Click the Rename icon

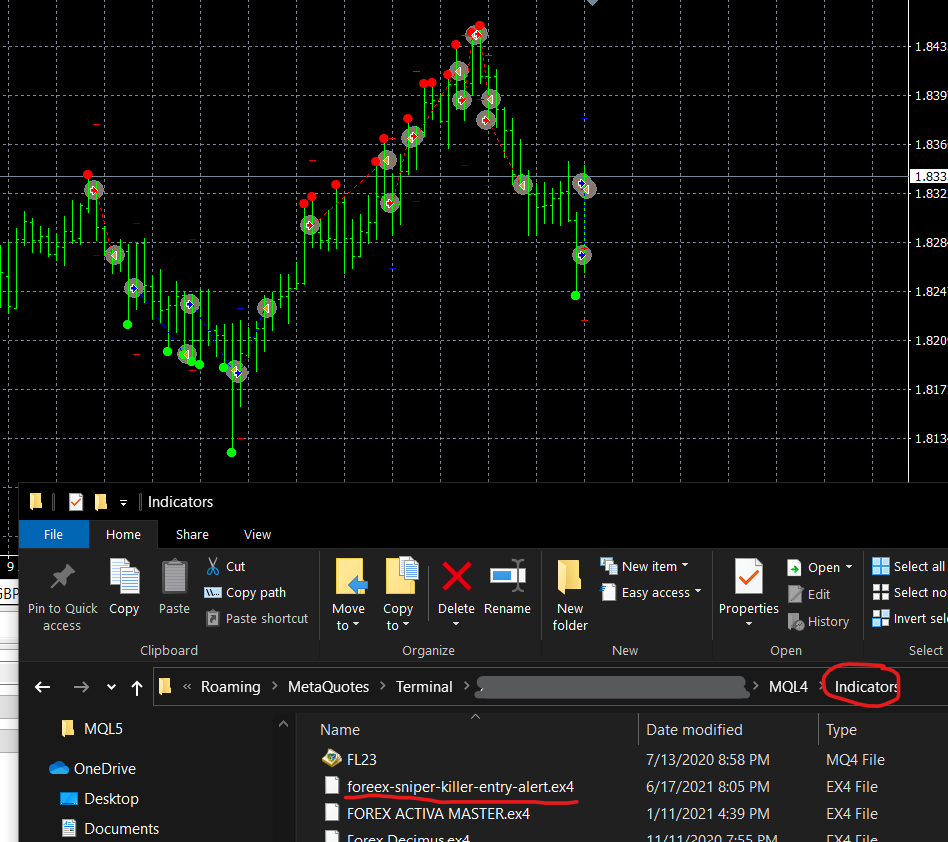point(507,576)
